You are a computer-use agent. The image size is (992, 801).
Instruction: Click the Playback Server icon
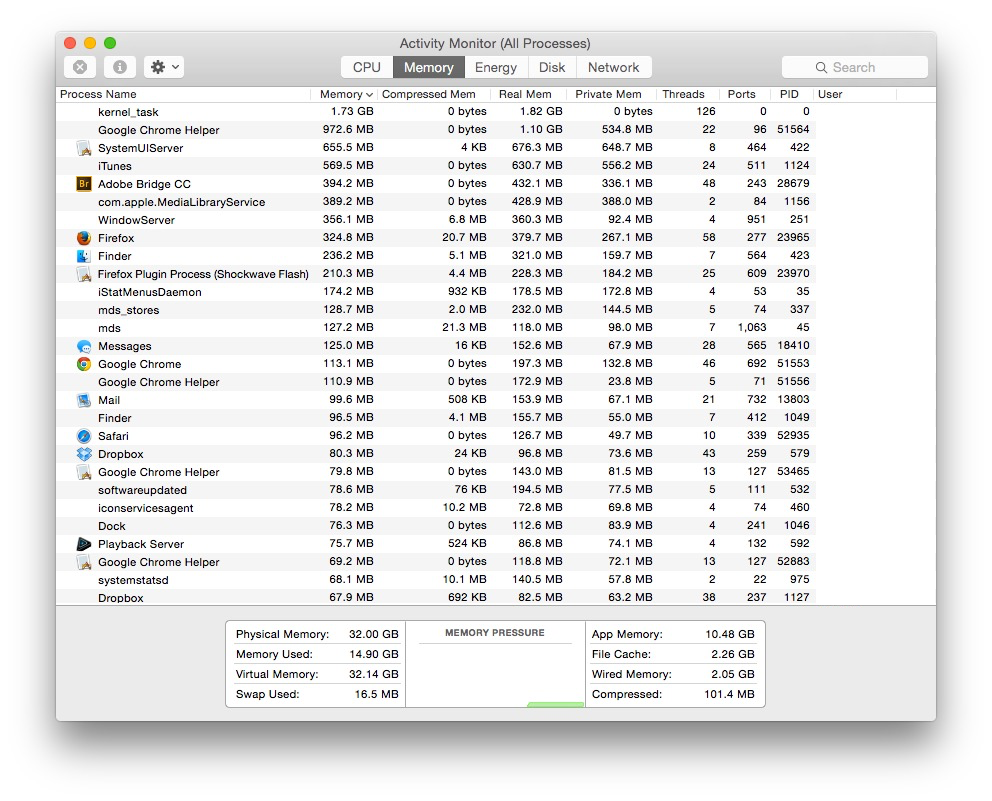84,544
